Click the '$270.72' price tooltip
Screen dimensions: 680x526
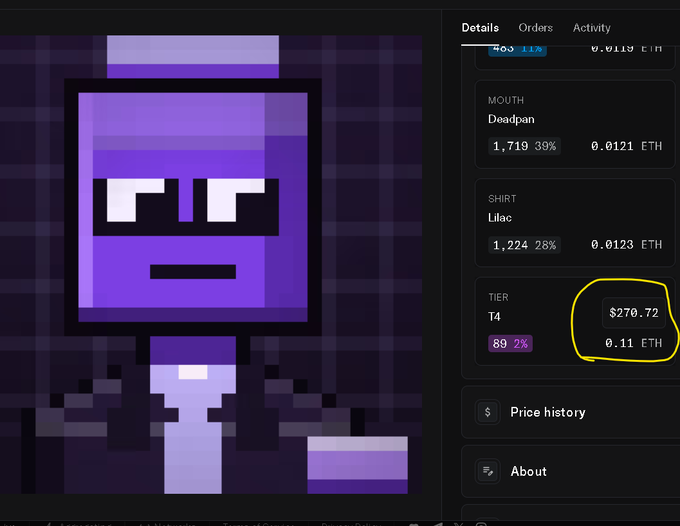pos(634,313)
